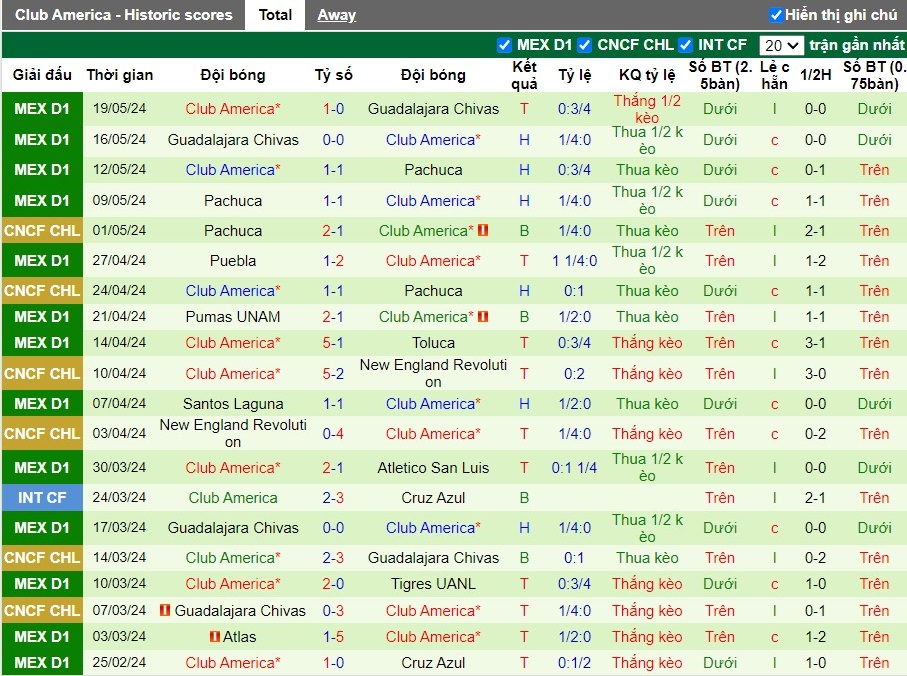Click Club America - Historic scores title

(x=124, y=15)
